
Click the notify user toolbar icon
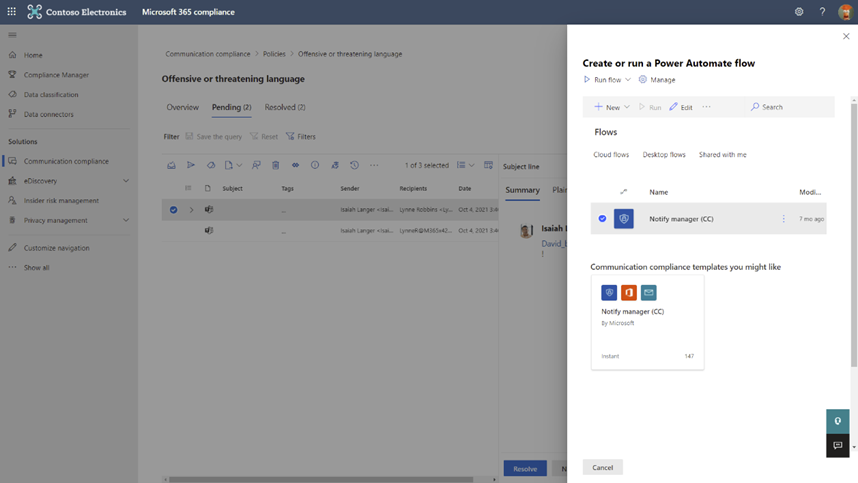tap(256, 165)
